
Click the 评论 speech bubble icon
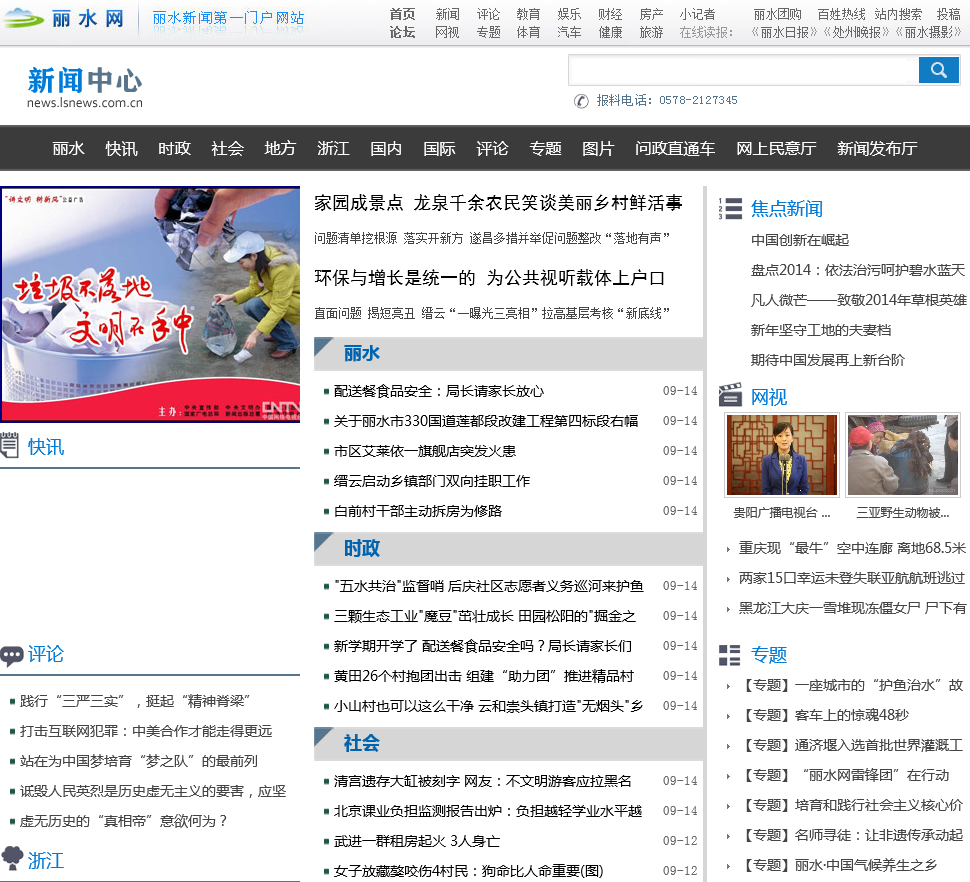[x=12, y=656]
